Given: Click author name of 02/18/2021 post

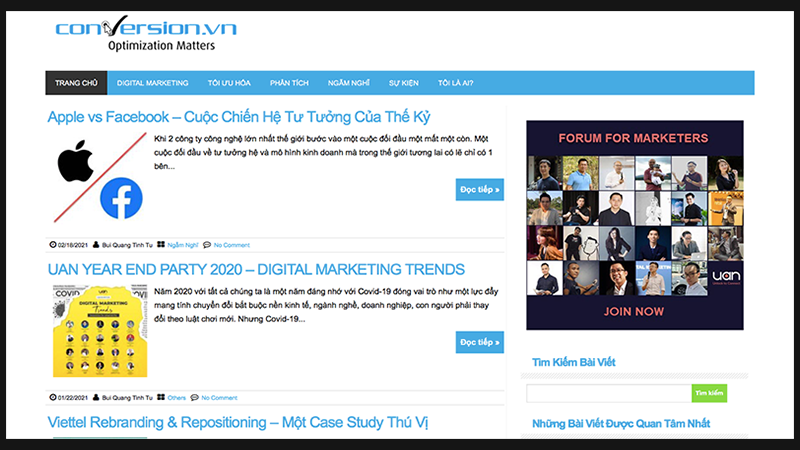Looking at the screenshot, I should (x=127, y=245).
